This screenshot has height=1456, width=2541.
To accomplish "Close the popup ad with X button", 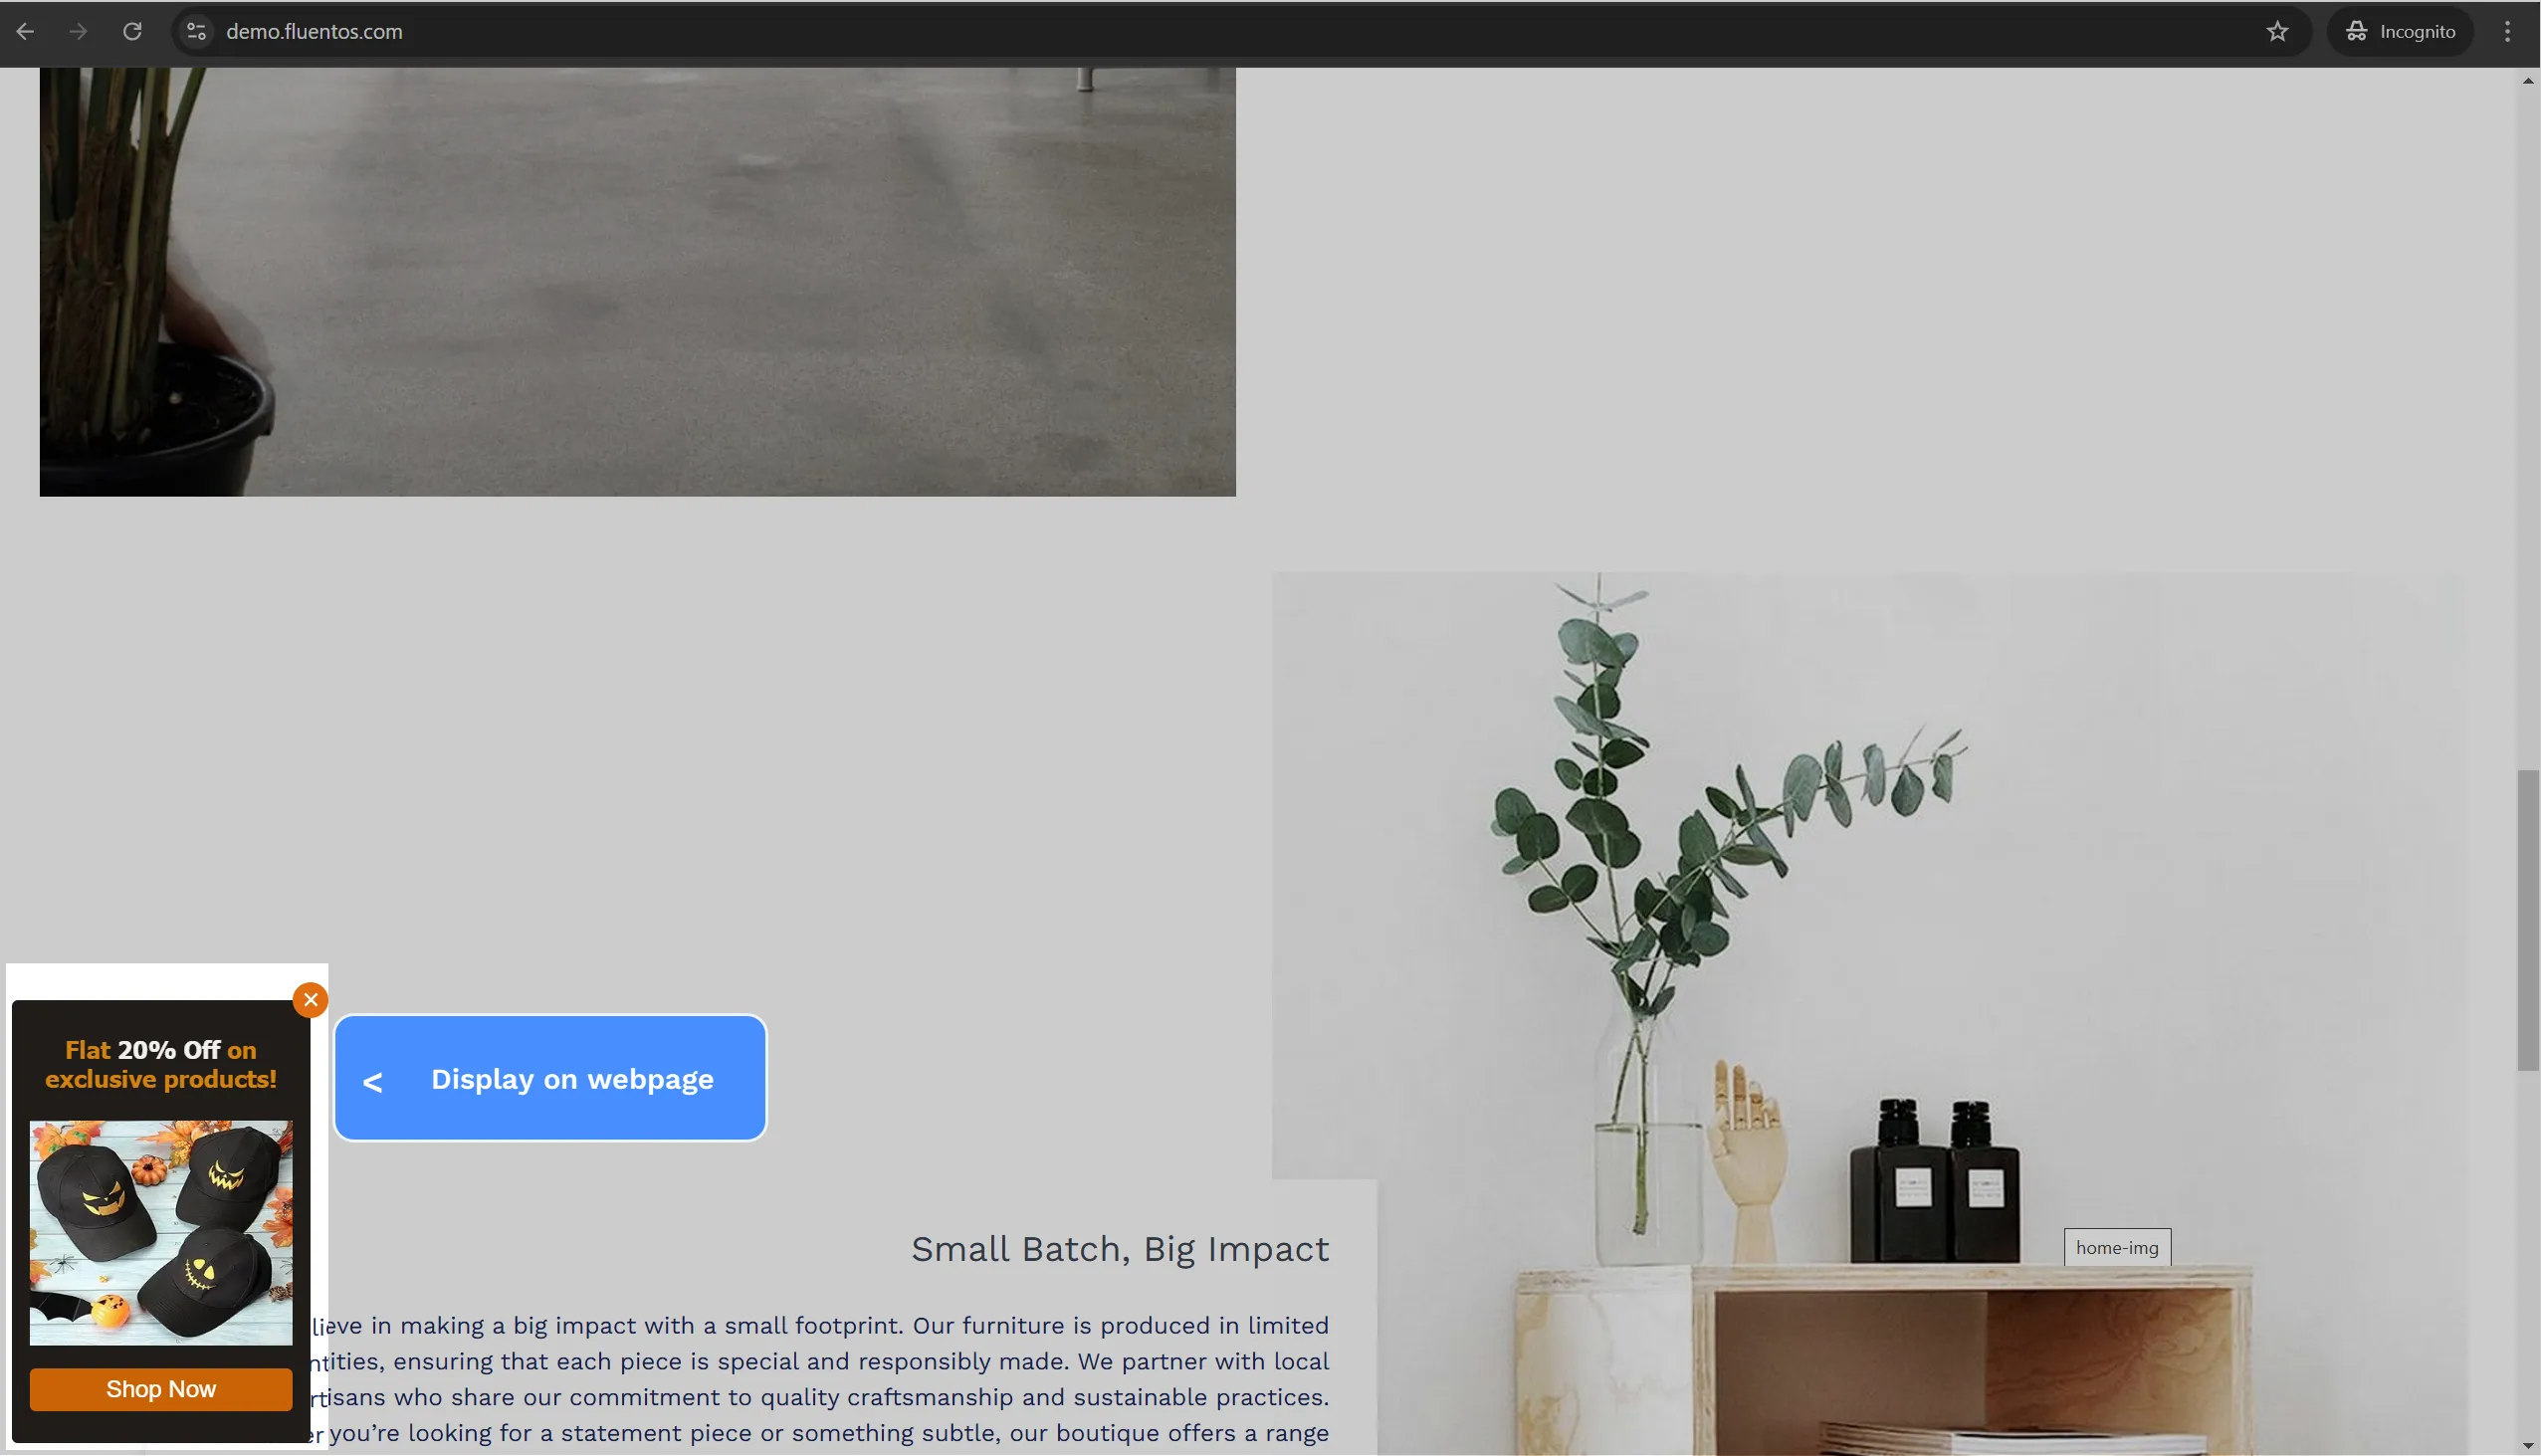I will click(311, 1000).
